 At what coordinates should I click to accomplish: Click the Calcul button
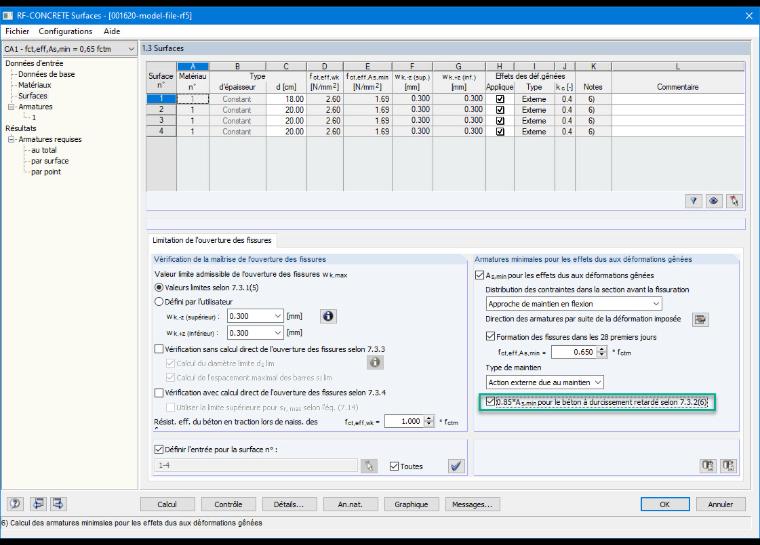tap(167, 504)
